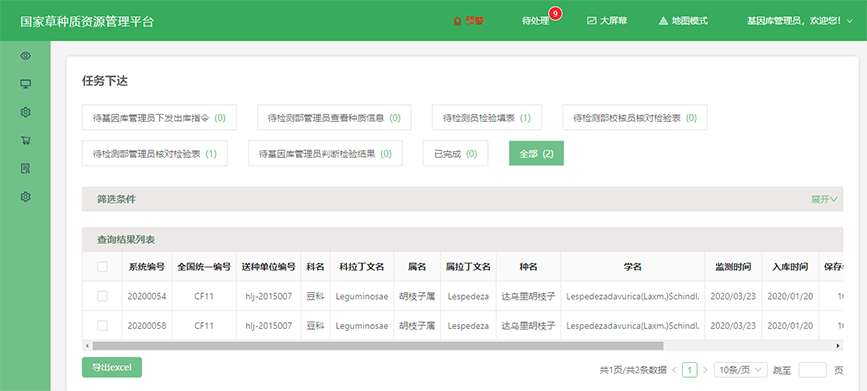The image size is (867, 391).
Task: Select 待检测部管理员核对检验表 (1) tab
Action: [x=155, y=154]
